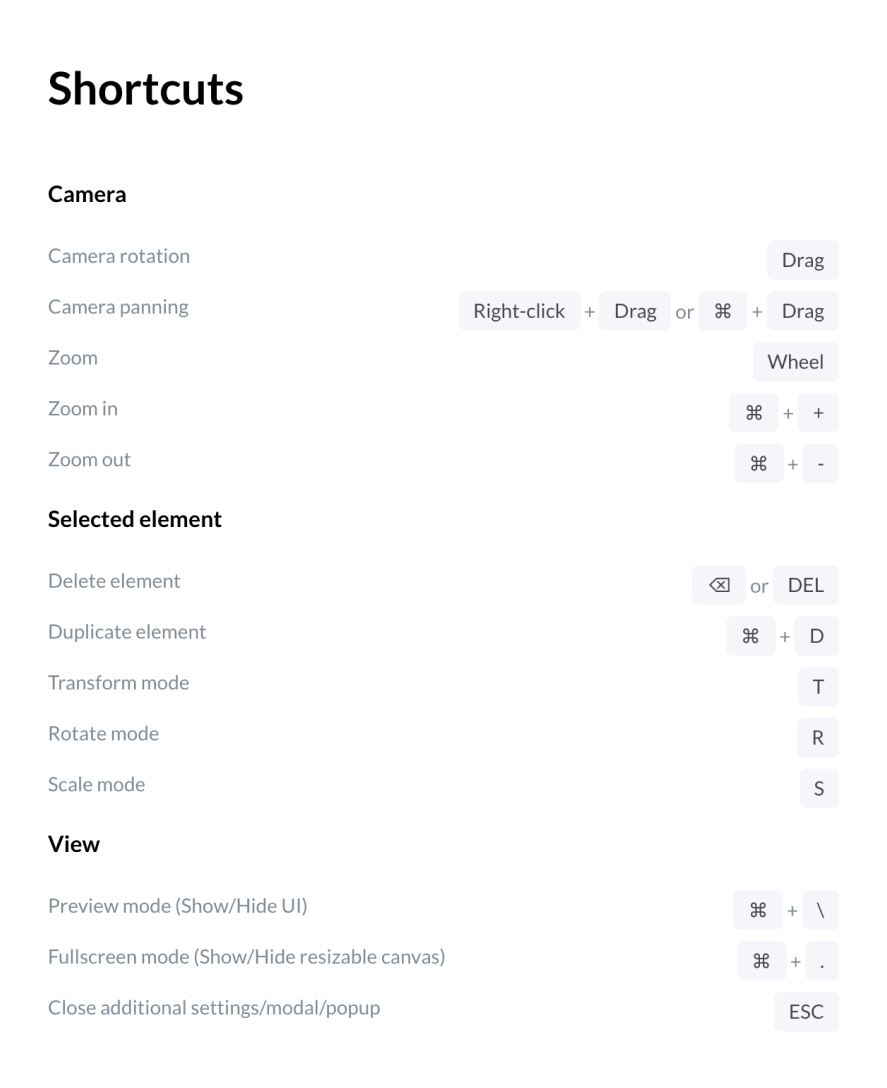The width and height of the screenshot is (887, 1088).
Task: Click the backspace icon key for Delete element
Action: coord(718,585)
